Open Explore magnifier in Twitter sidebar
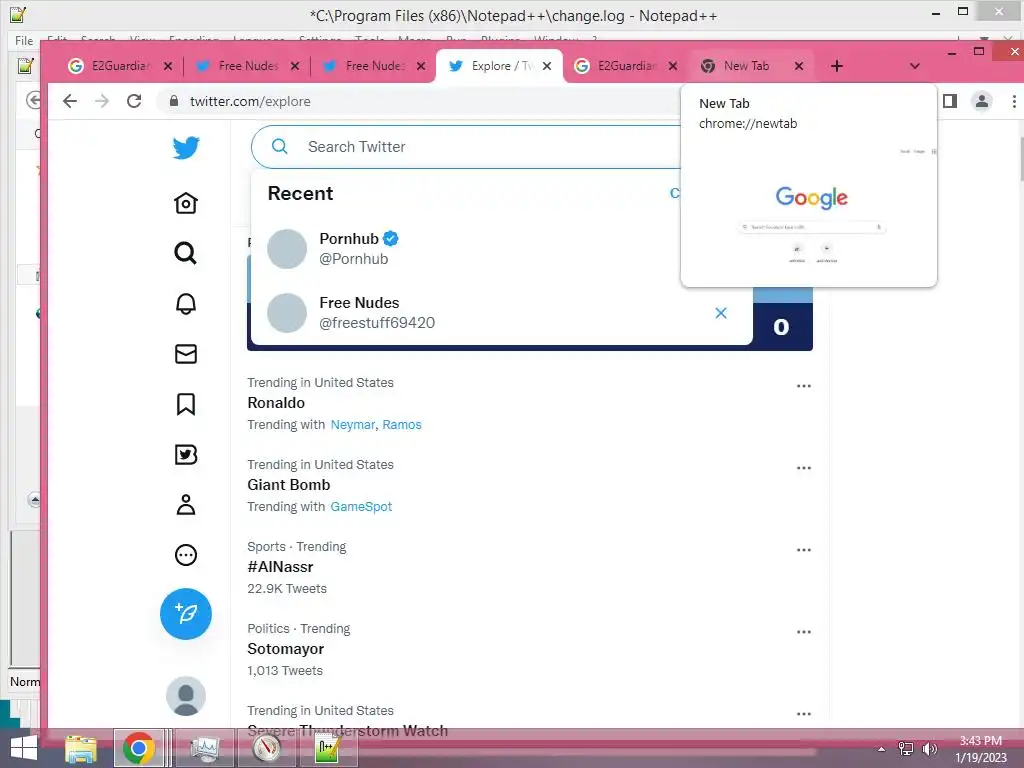 coord(186,253)
